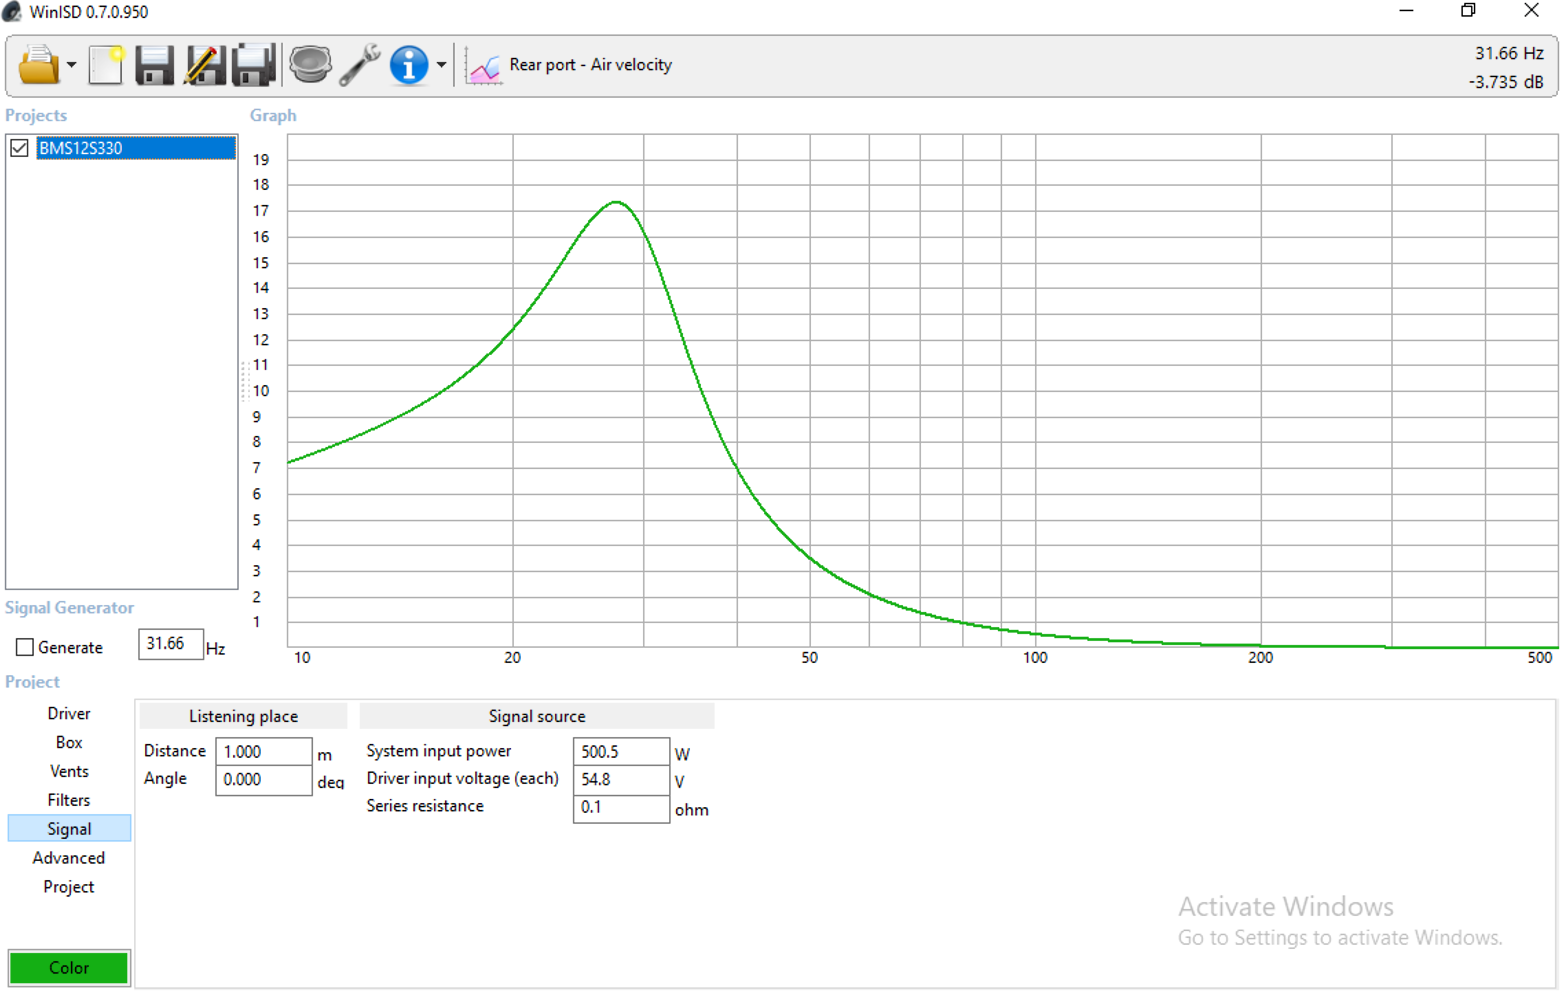Create a new project with blank page icon
The height and width of the screenshot is (992, 1560).
click(x=105, y=65)
